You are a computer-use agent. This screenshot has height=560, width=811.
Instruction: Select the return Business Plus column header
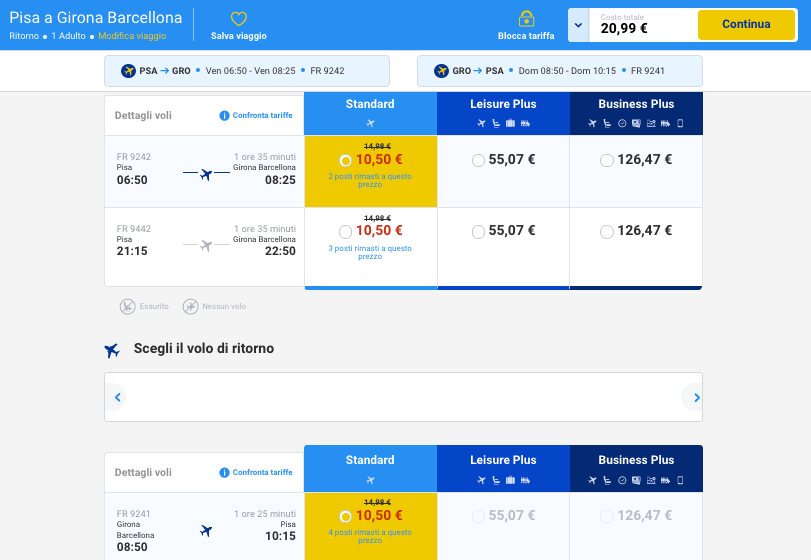[x=636, y=468]
